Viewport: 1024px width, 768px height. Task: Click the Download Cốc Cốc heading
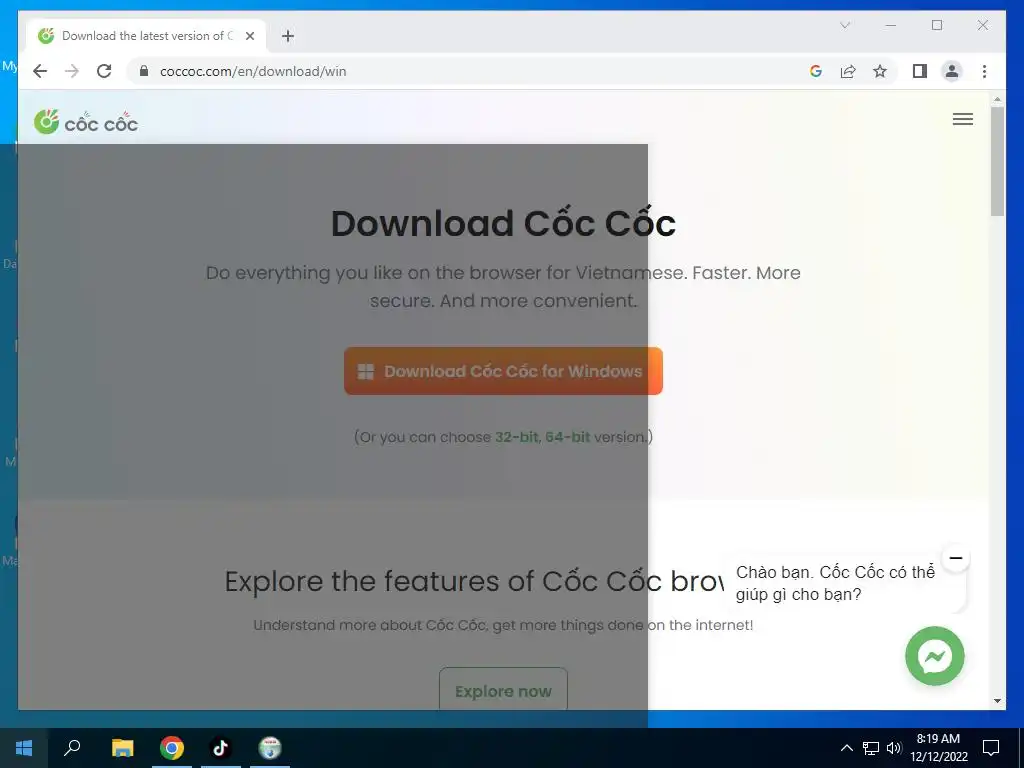point(504,223)
